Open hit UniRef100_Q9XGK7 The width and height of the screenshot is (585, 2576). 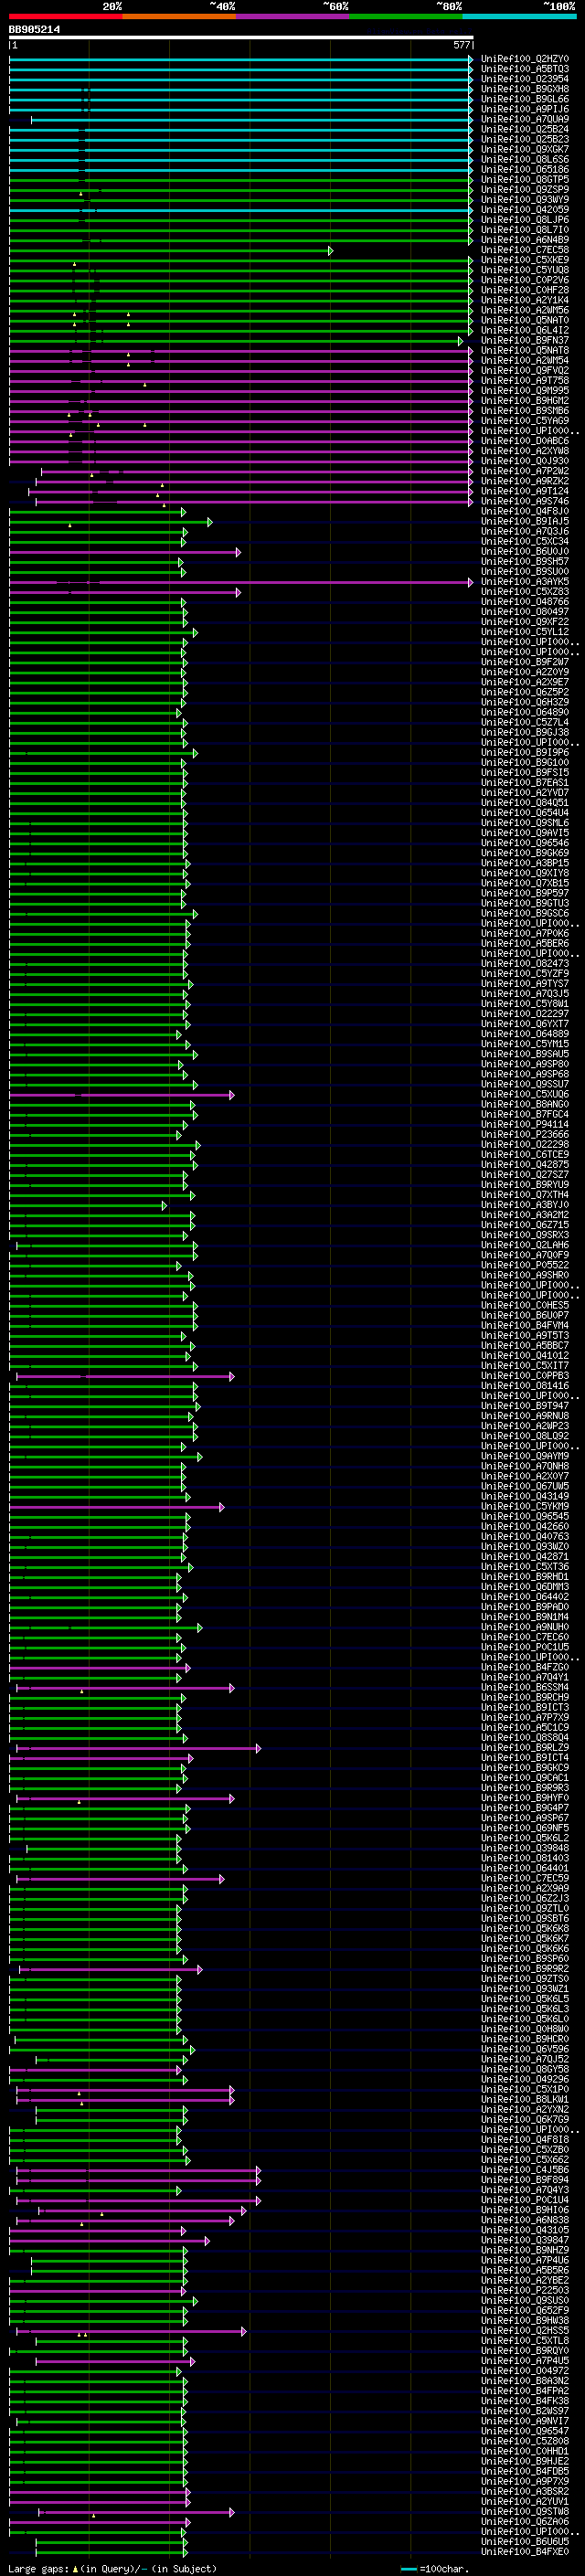coord(525,150)
